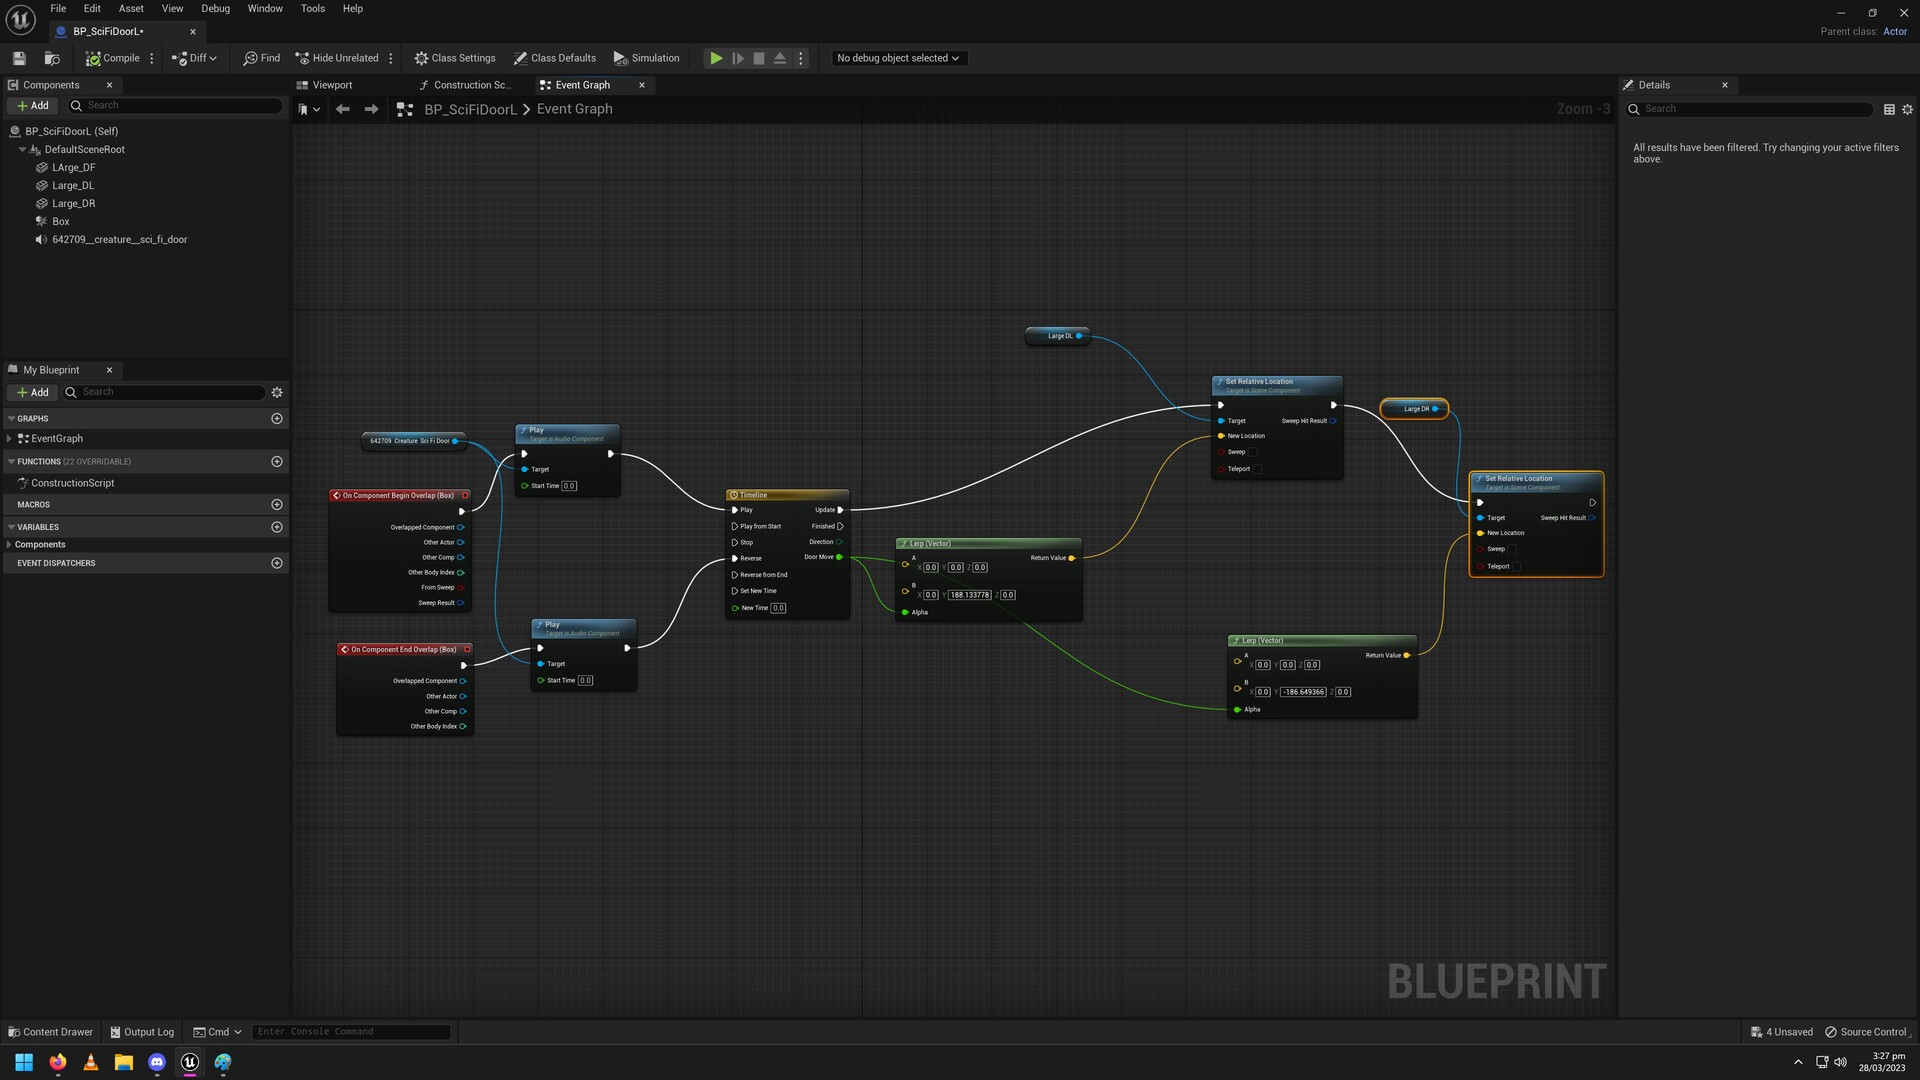Save the current blueprint asset
1920x1080 pixels.
18,58
